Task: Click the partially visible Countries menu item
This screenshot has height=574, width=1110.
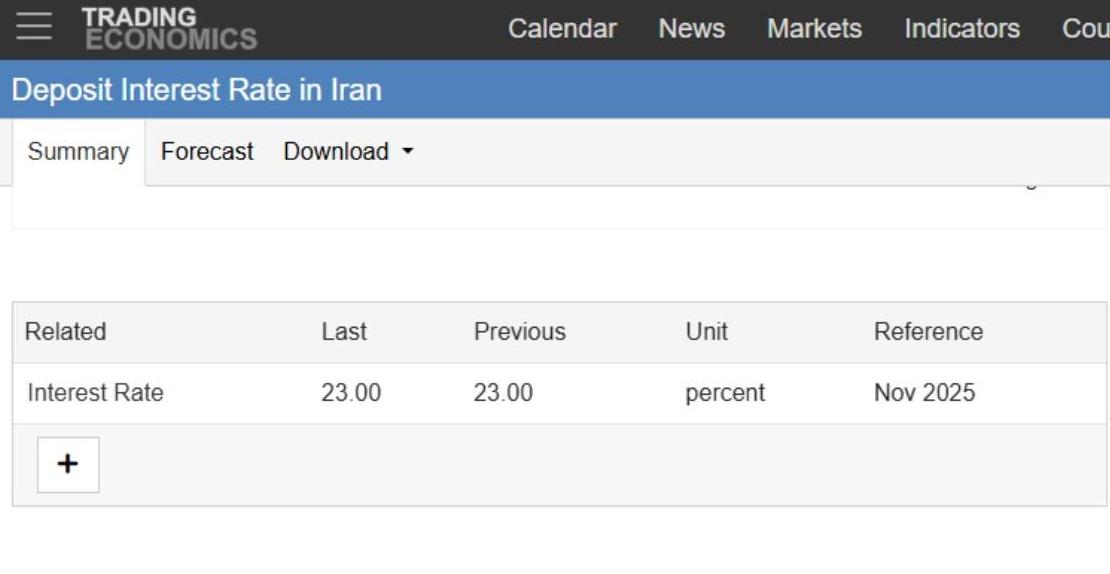Action: (x=1086, y=29)
